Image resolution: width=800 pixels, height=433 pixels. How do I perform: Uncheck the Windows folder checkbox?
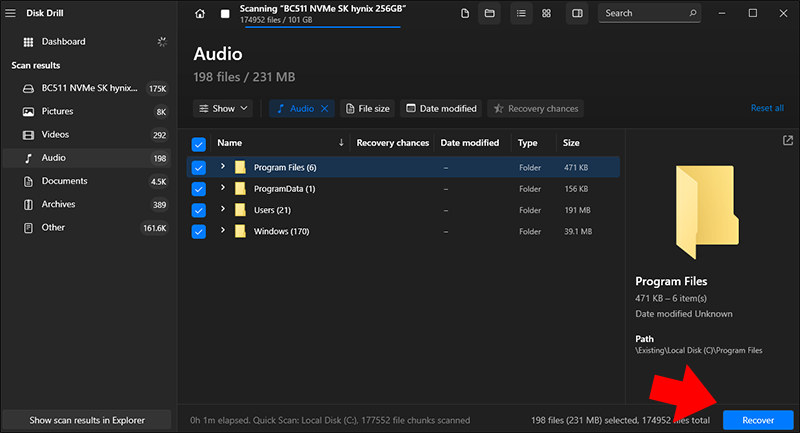tap(198, 231)
